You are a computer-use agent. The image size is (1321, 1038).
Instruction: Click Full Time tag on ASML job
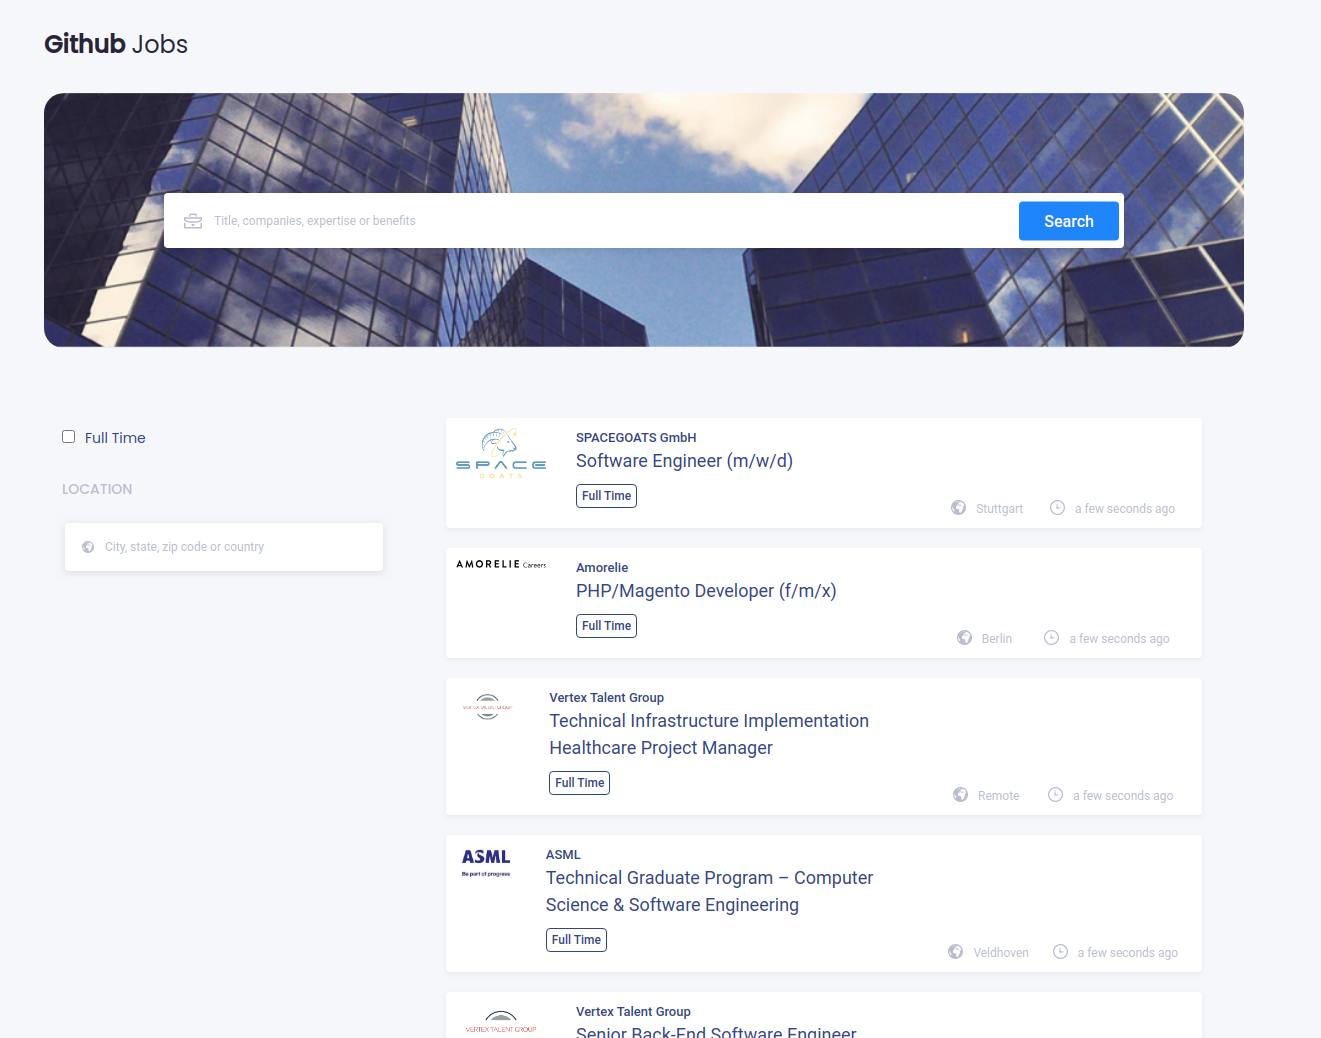tap(576, 940)
